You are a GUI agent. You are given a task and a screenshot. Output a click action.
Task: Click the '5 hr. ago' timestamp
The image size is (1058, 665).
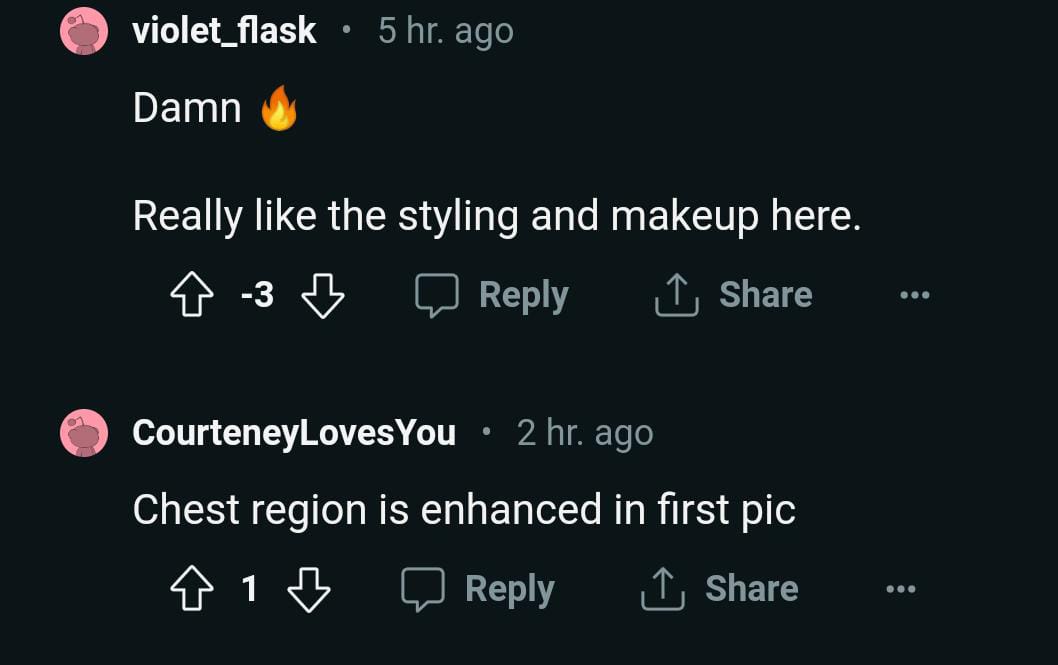[x=446, y=31]
